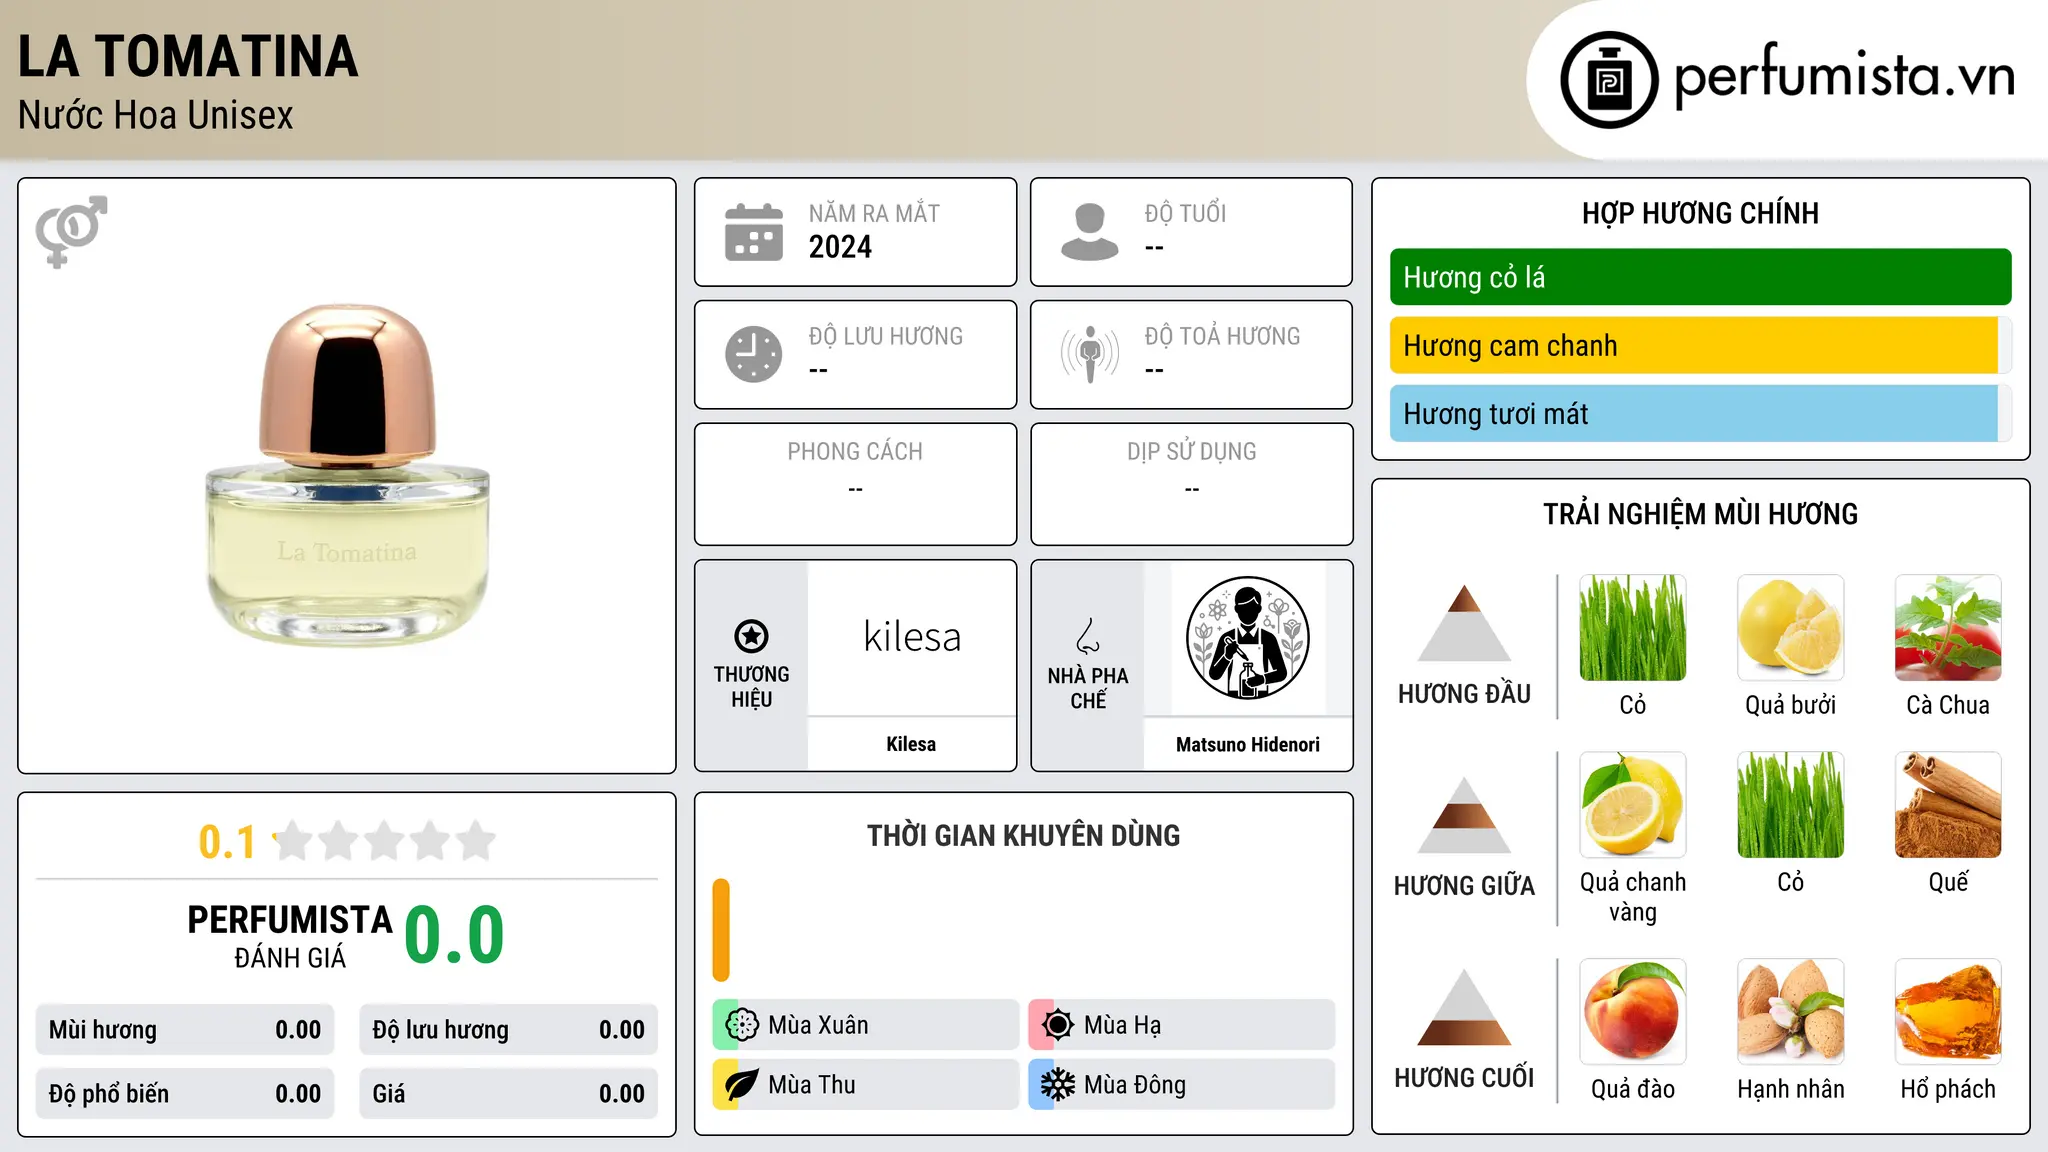Click the Hương giữa pyramid icon
The image size is (2048, 1152).
1464,815
